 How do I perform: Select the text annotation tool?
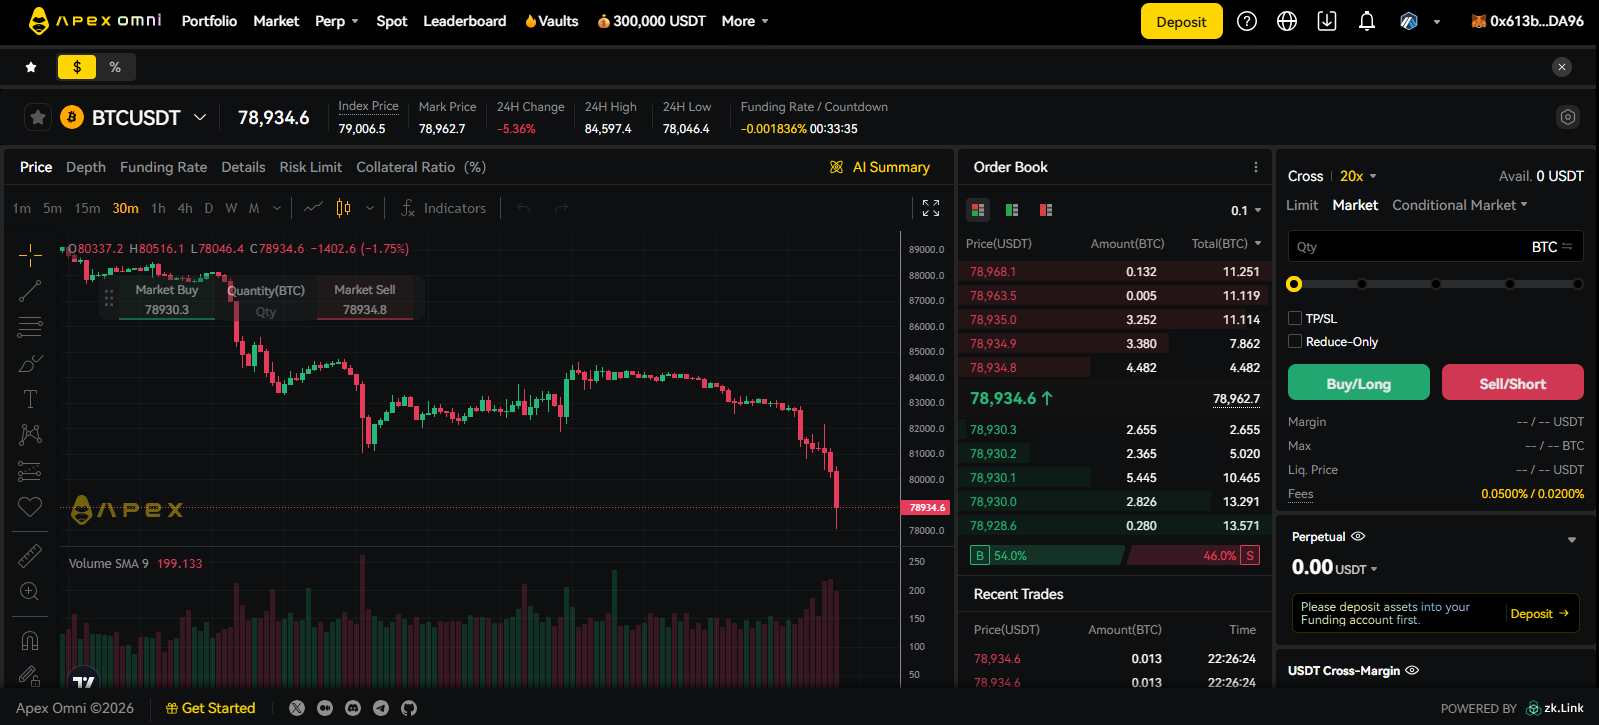30,399
